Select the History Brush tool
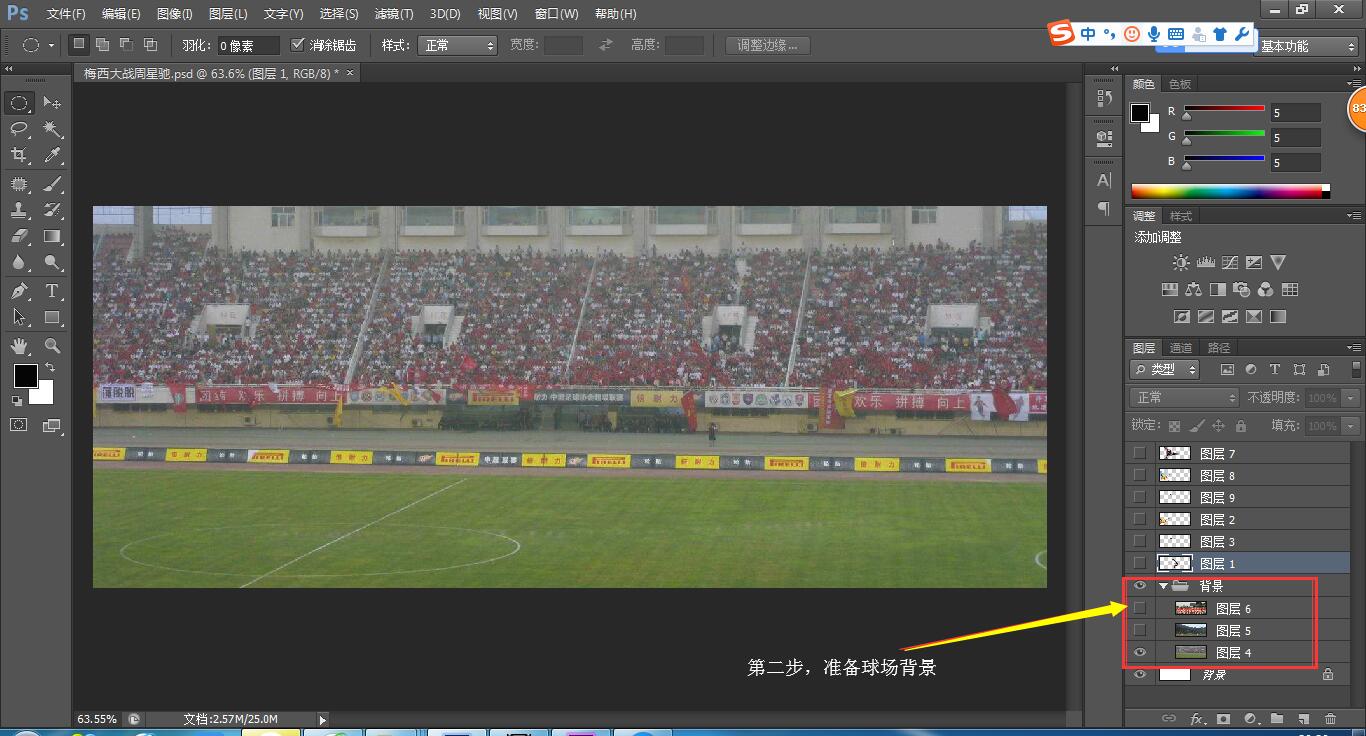This screenshot has width=1366, height=736. 52,210
